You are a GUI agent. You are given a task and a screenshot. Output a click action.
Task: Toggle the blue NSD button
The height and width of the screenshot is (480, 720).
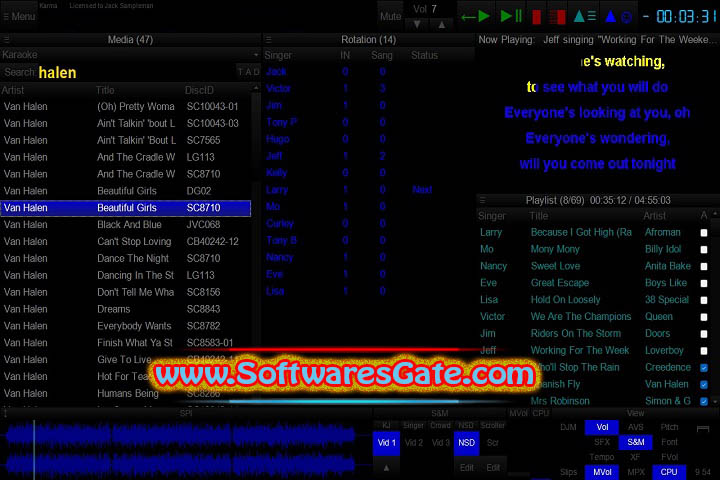[x=466, y=443]
